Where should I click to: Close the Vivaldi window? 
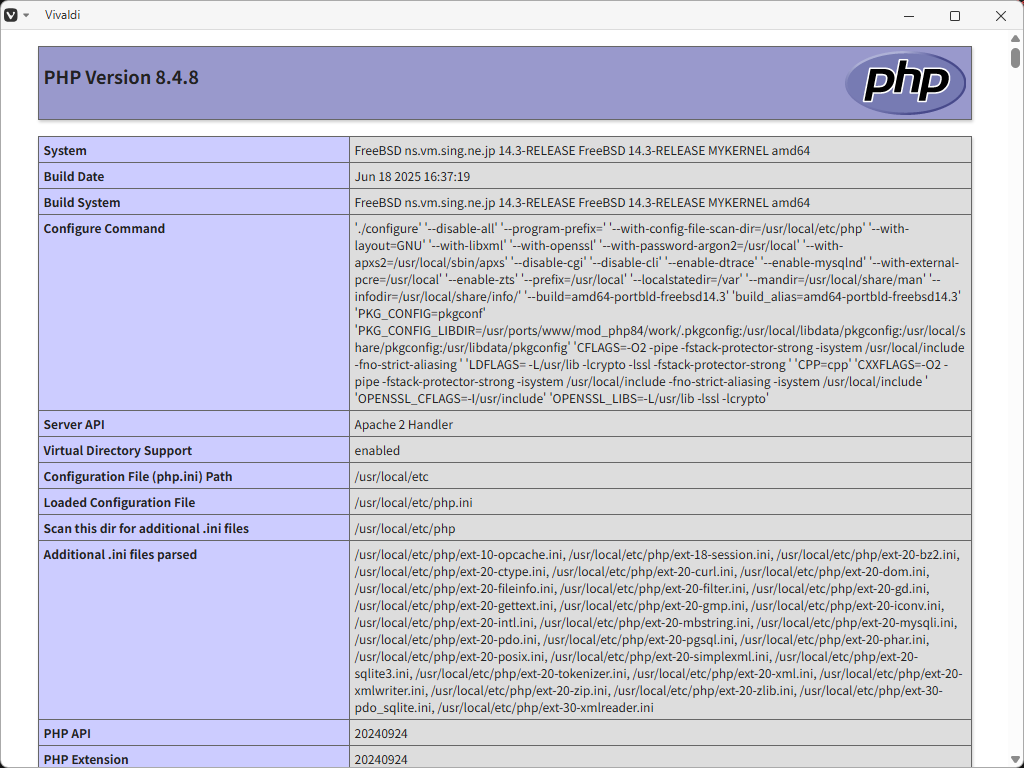[x=1000, y=16]
